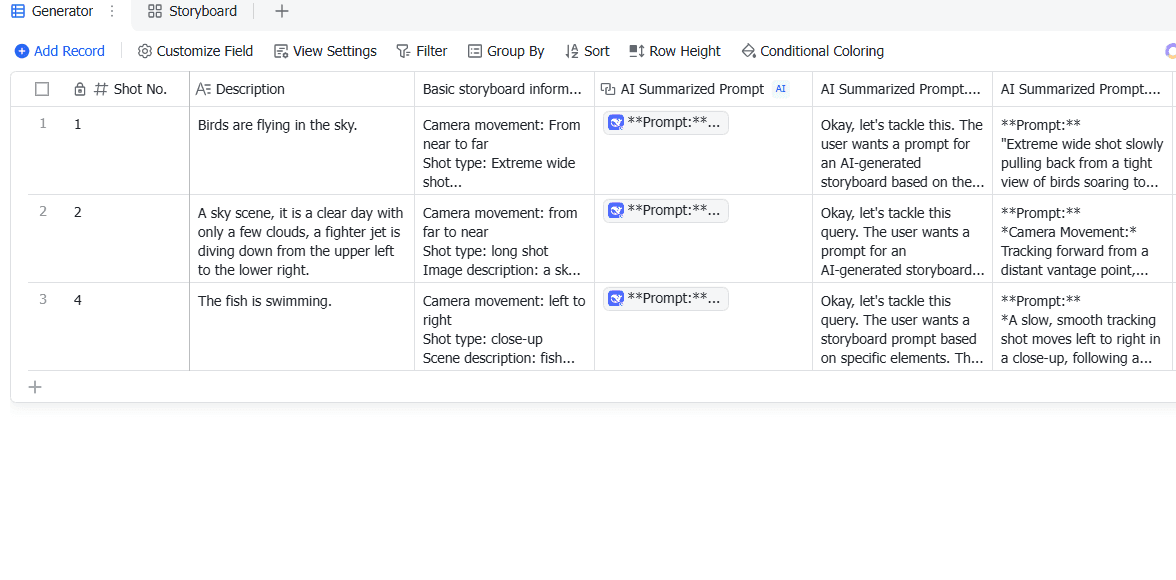The height and width of the screenshot is (580, 1176).
Task: Open the View Settings panel
Action: [325, 51]
